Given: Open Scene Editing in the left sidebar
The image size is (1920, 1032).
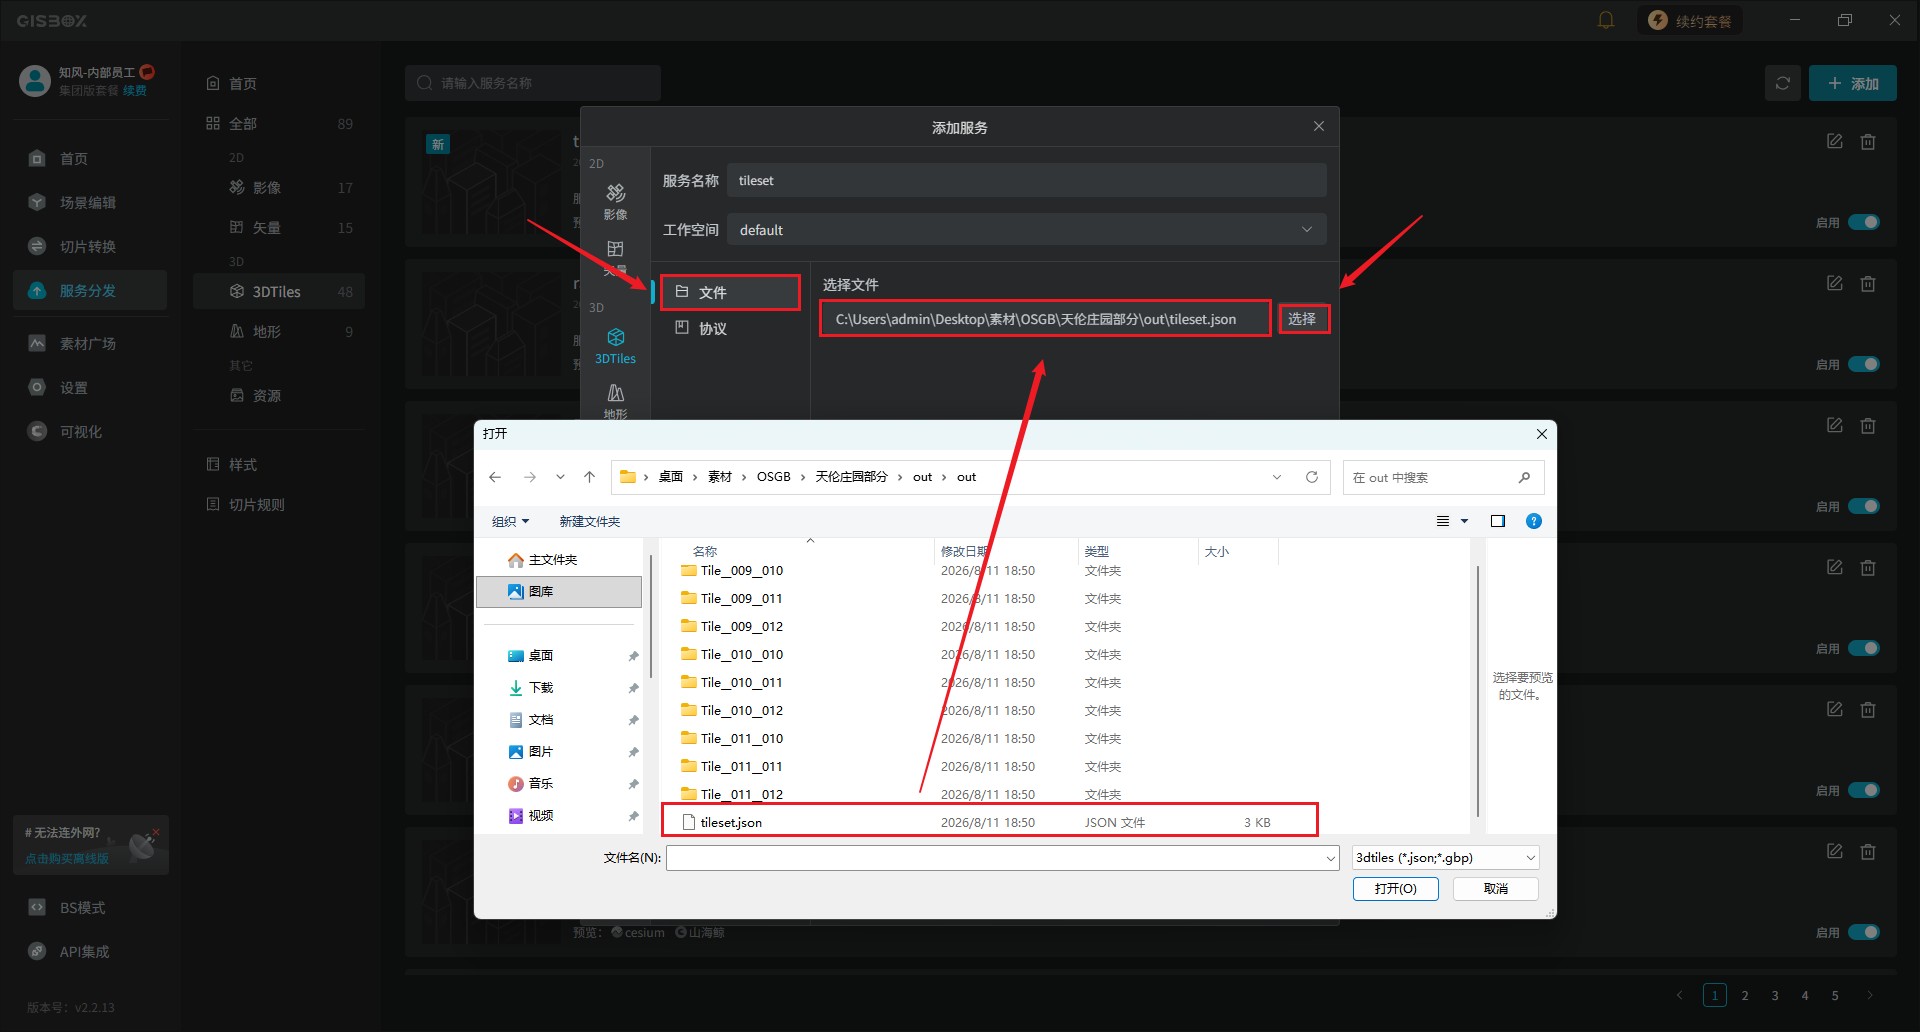Looking at the screenshot, I should 88,202.
